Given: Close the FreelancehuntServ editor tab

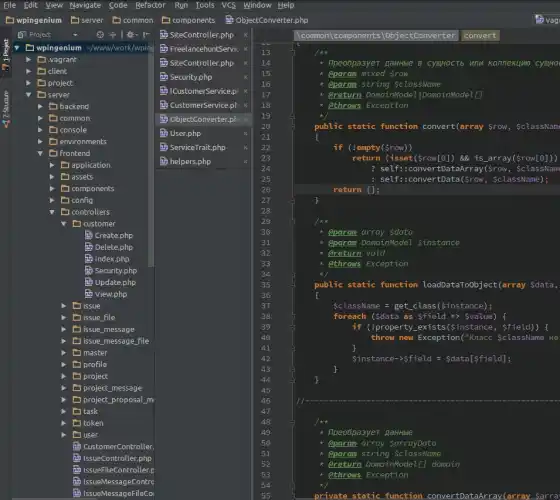Looking at the screenshot, I should pos(246,49).
